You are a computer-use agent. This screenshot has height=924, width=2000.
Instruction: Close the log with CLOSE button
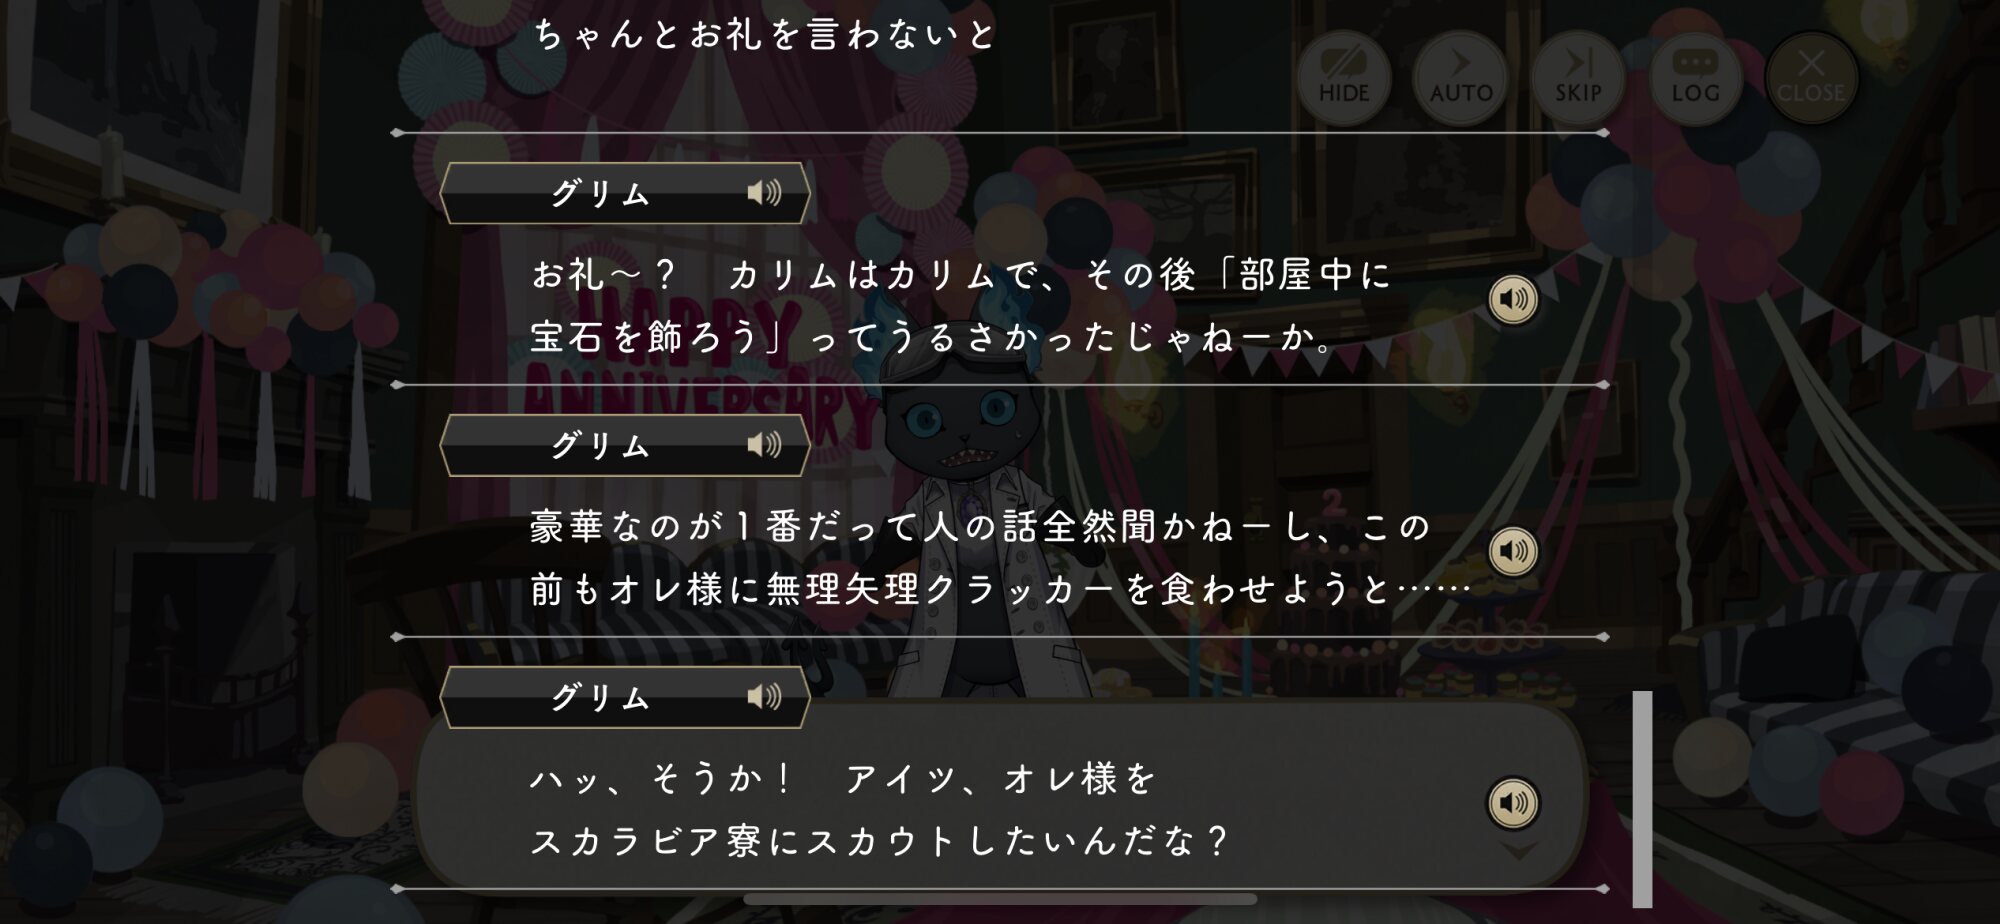pos(1811,78)
